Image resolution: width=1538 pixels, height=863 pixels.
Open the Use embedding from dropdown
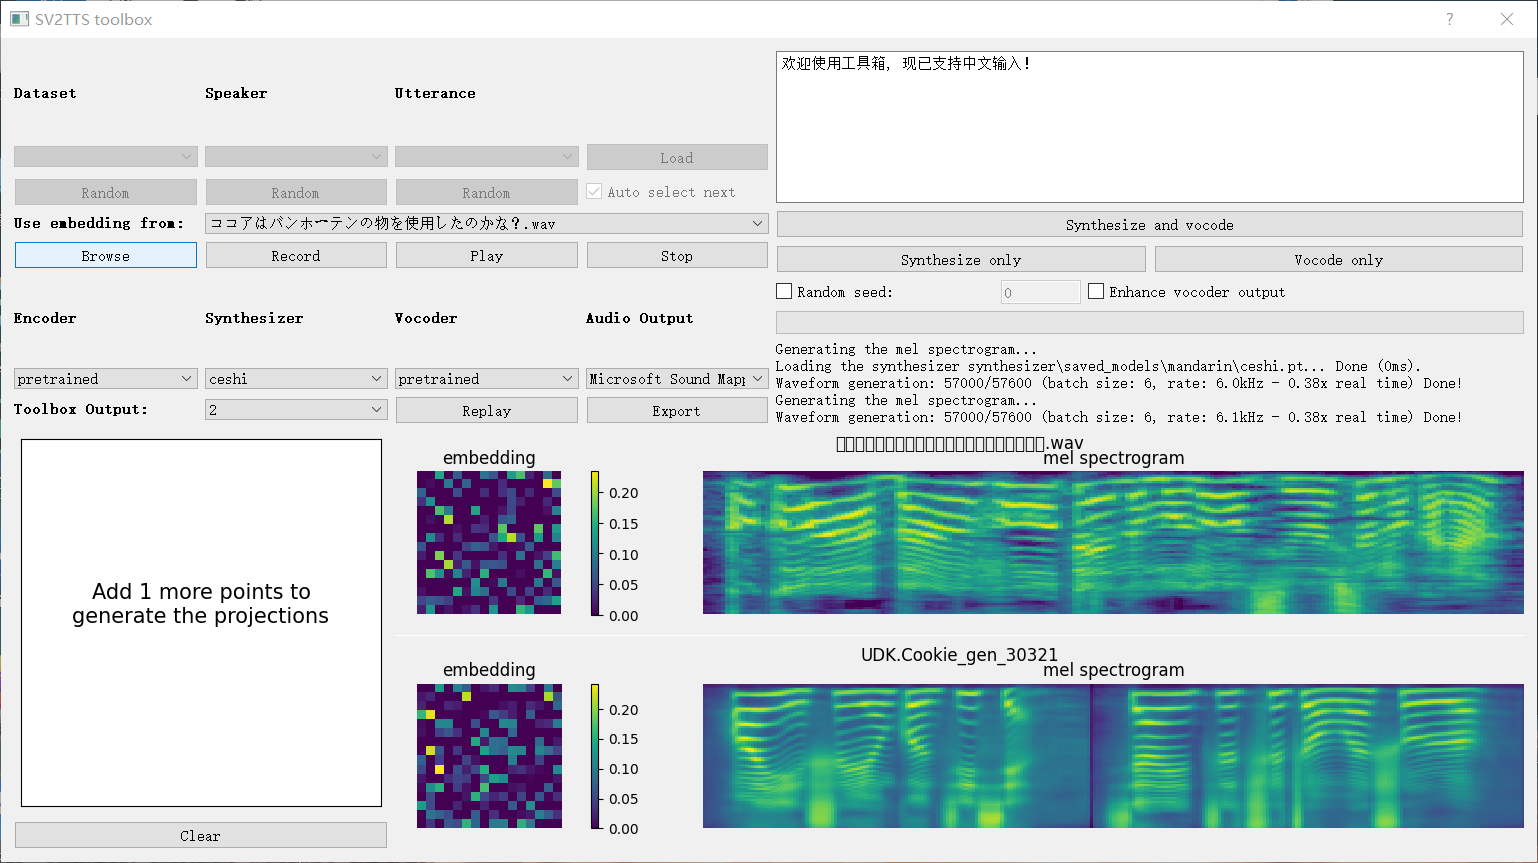click(486, 224)
